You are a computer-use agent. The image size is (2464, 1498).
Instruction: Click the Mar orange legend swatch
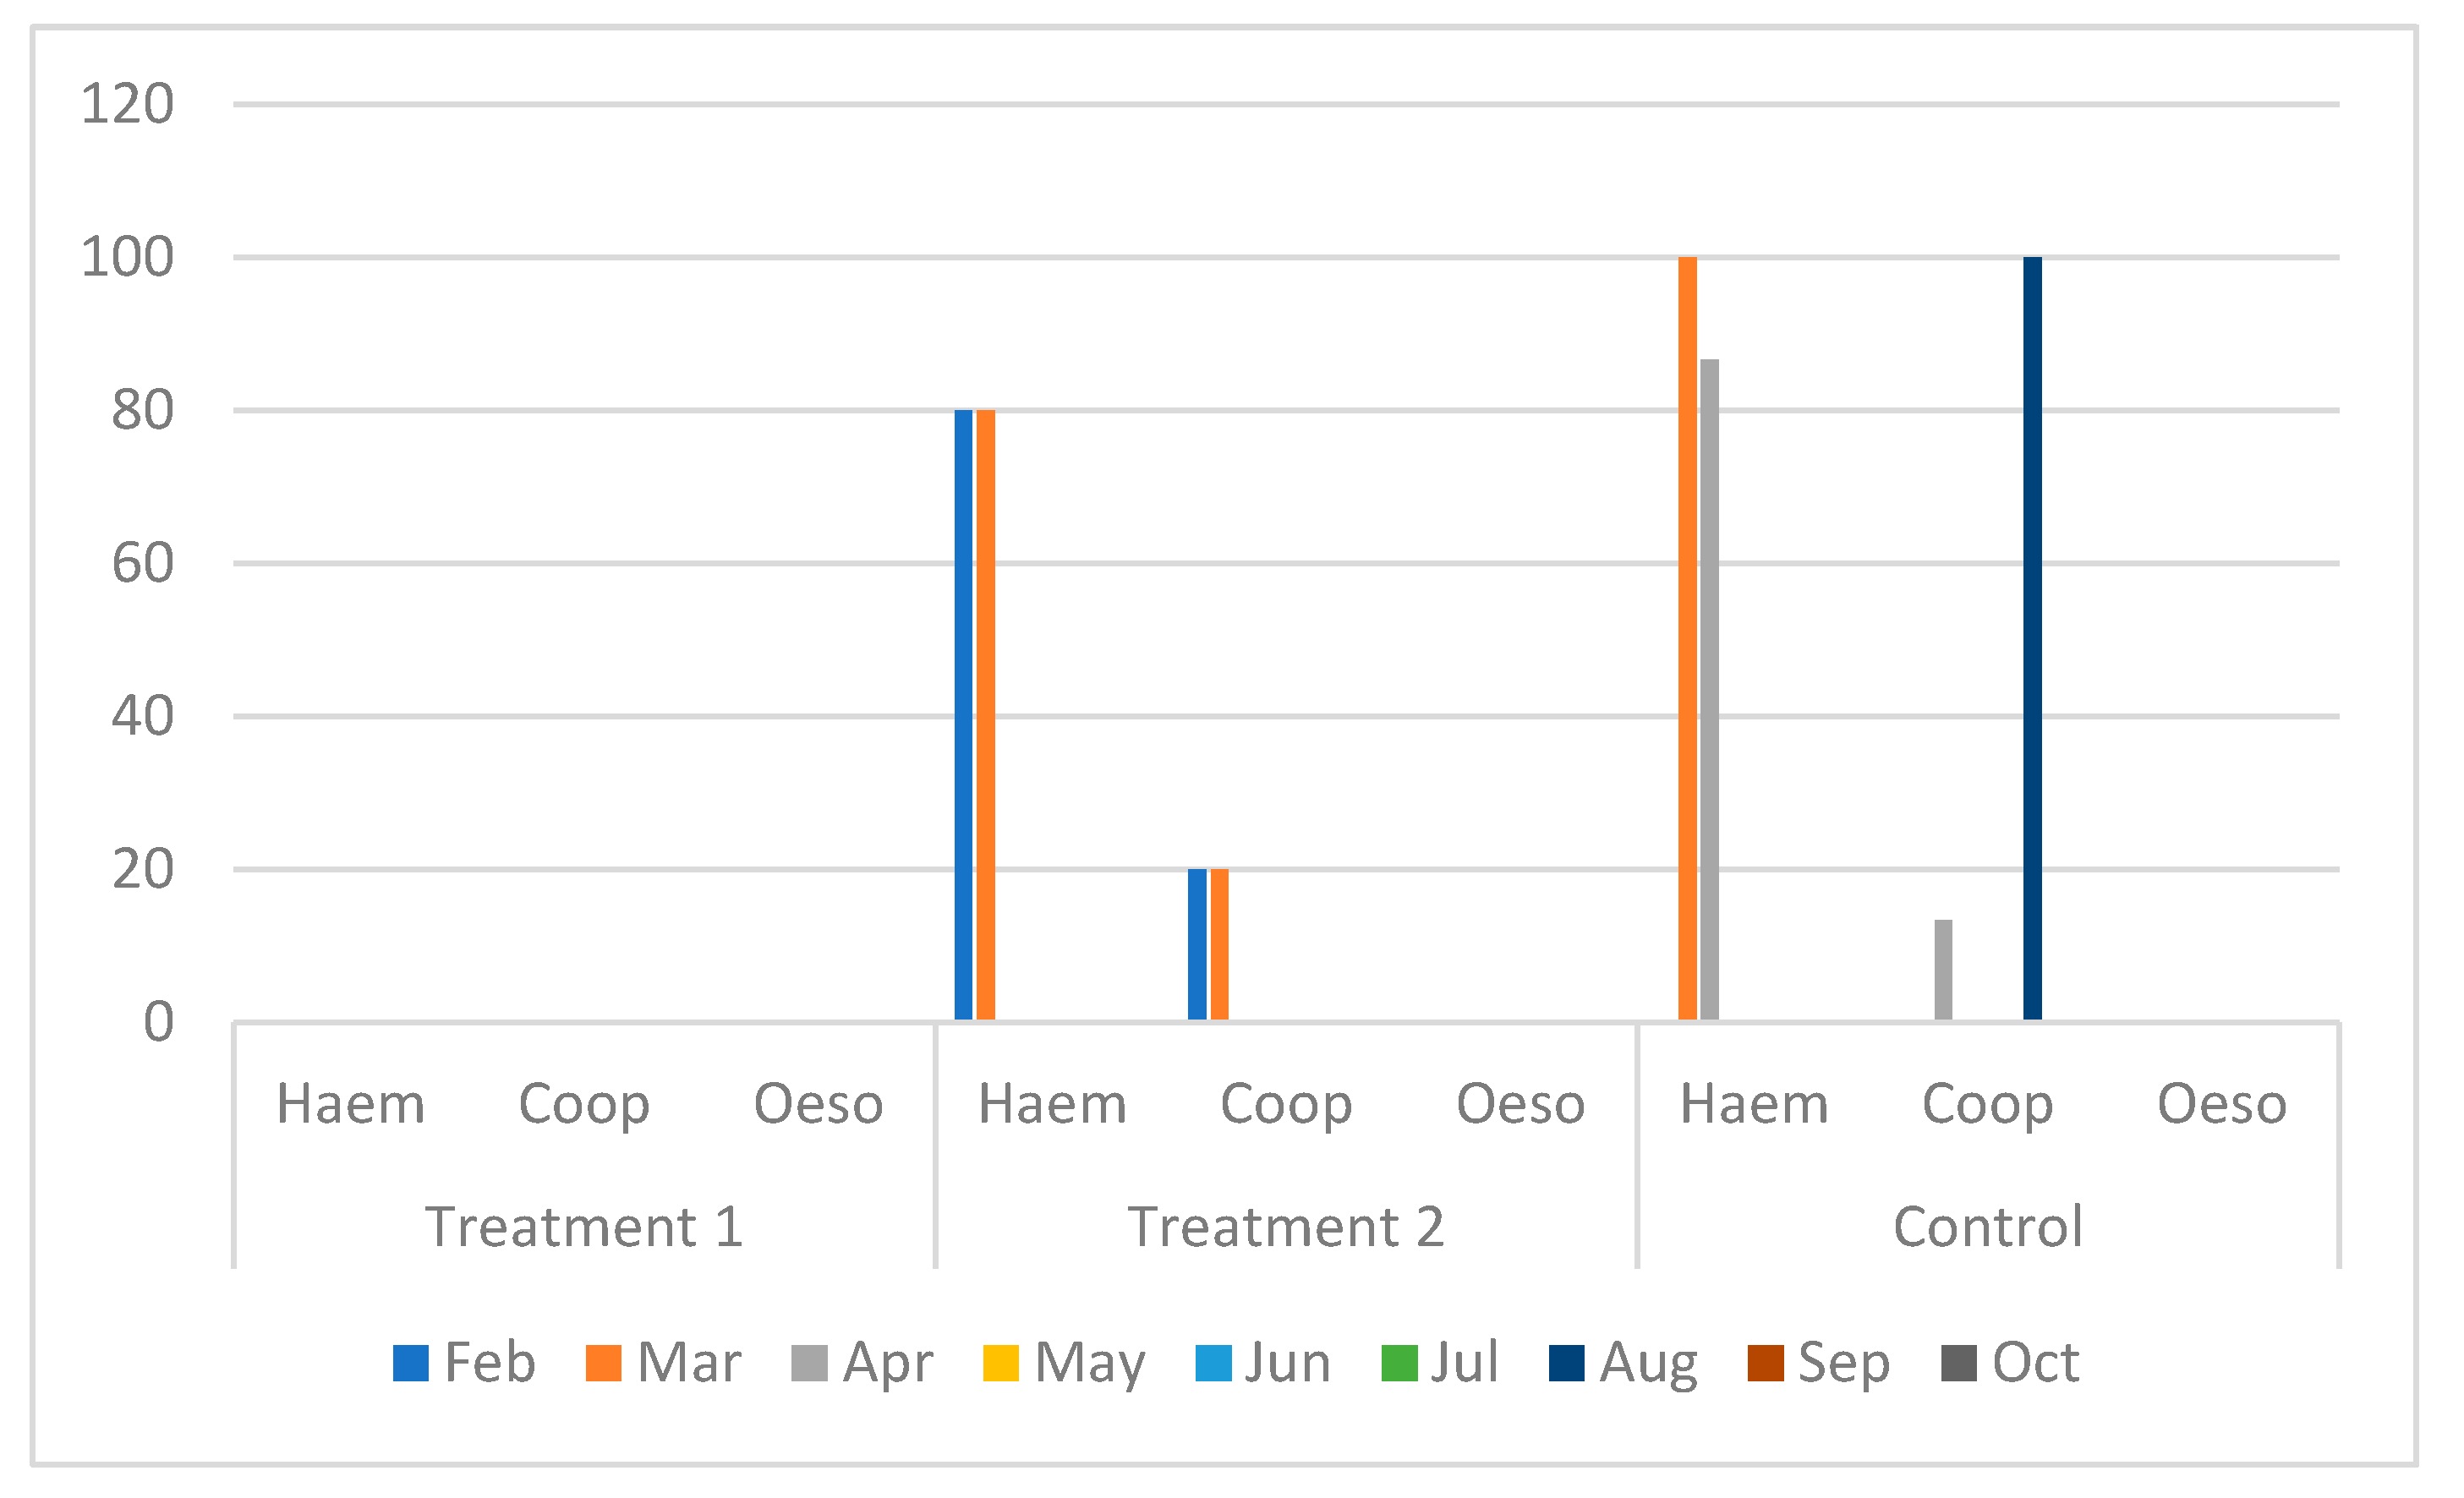click(x=603, y=1363)
